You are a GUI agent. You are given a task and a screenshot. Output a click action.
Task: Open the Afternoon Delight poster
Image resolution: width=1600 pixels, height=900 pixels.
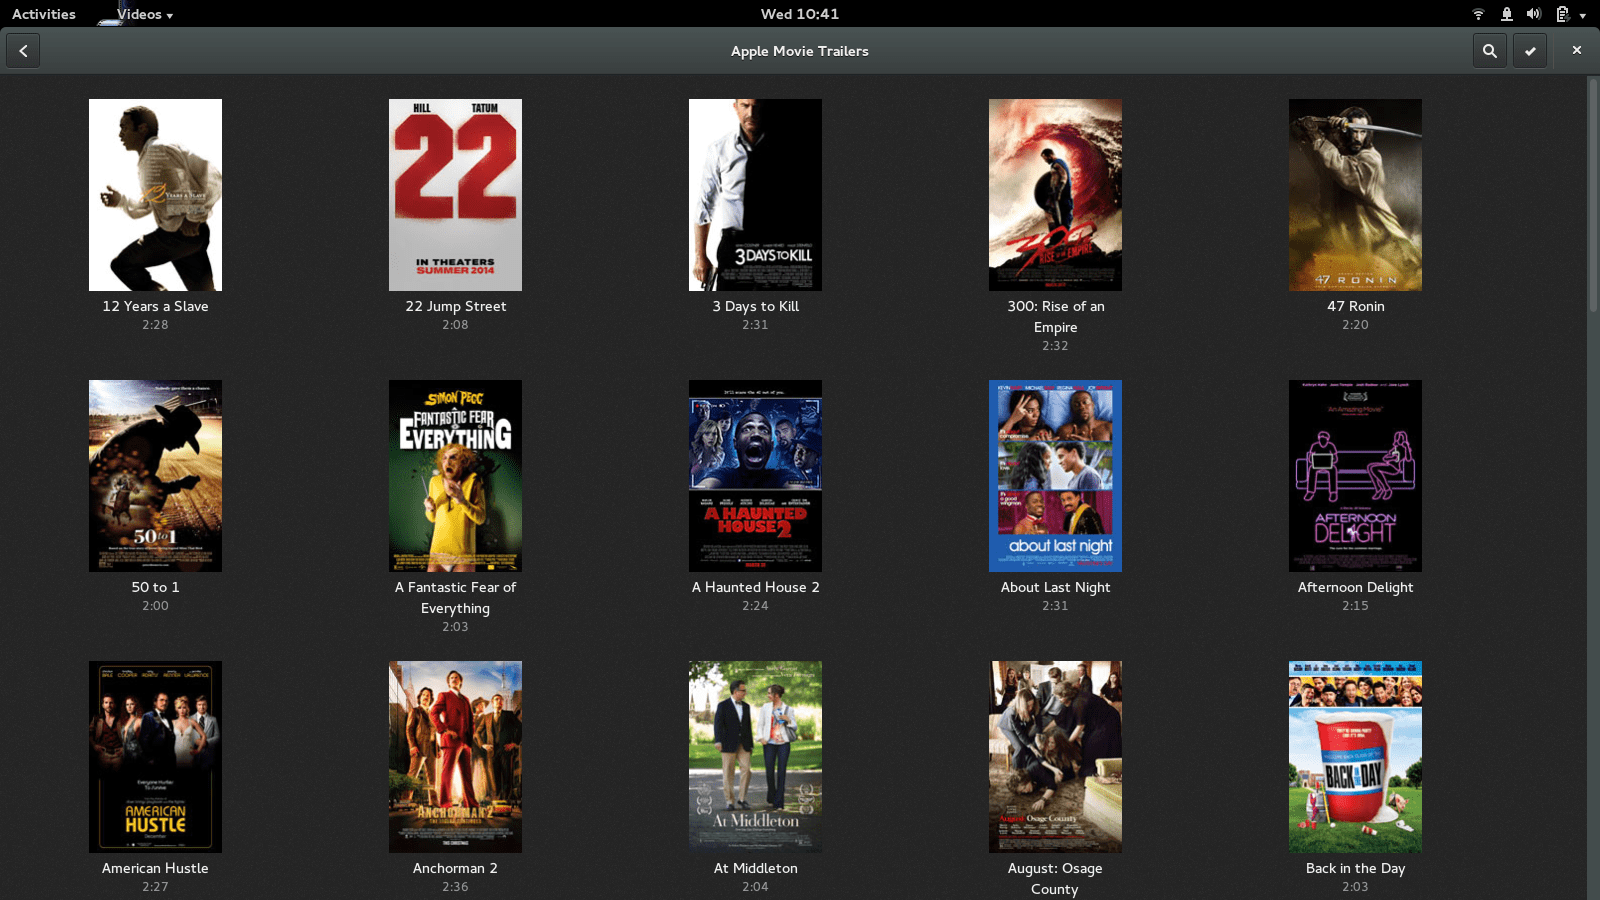(1355, 476)
